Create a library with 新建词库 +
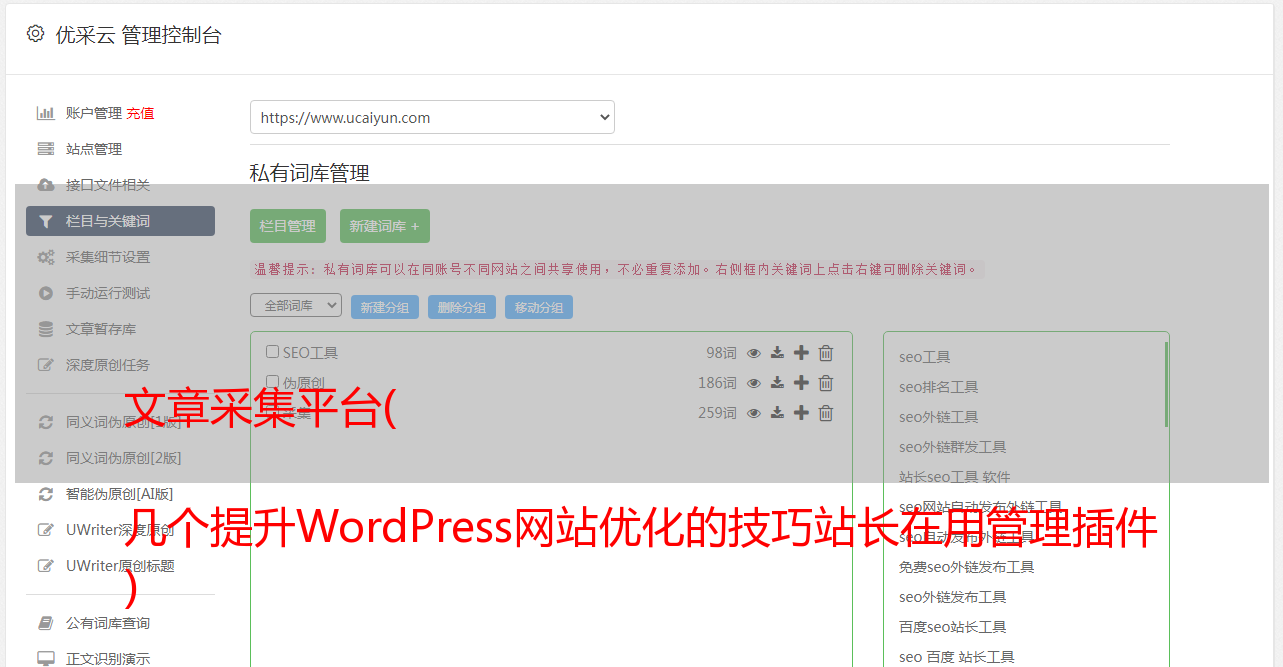 tap(384, 226)
